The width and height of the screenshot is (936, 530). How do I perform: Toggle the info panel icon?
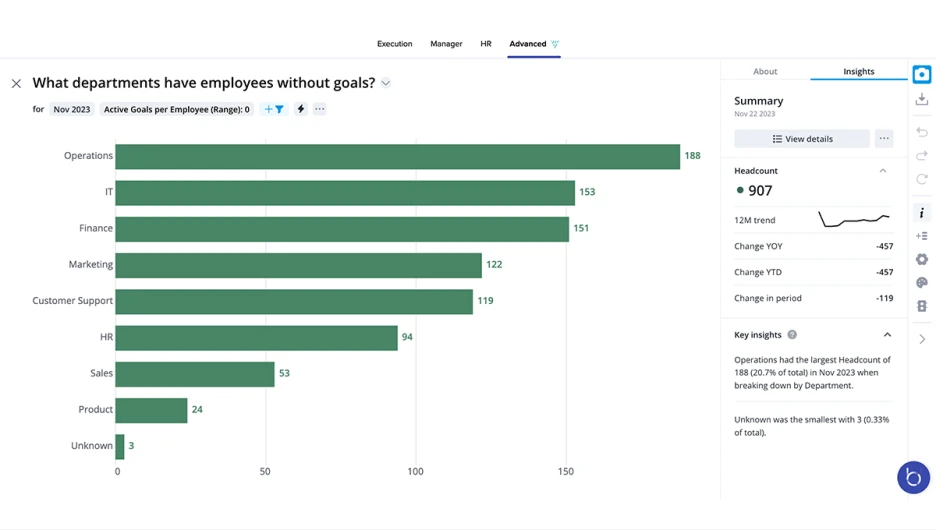[x=921, y=213]
